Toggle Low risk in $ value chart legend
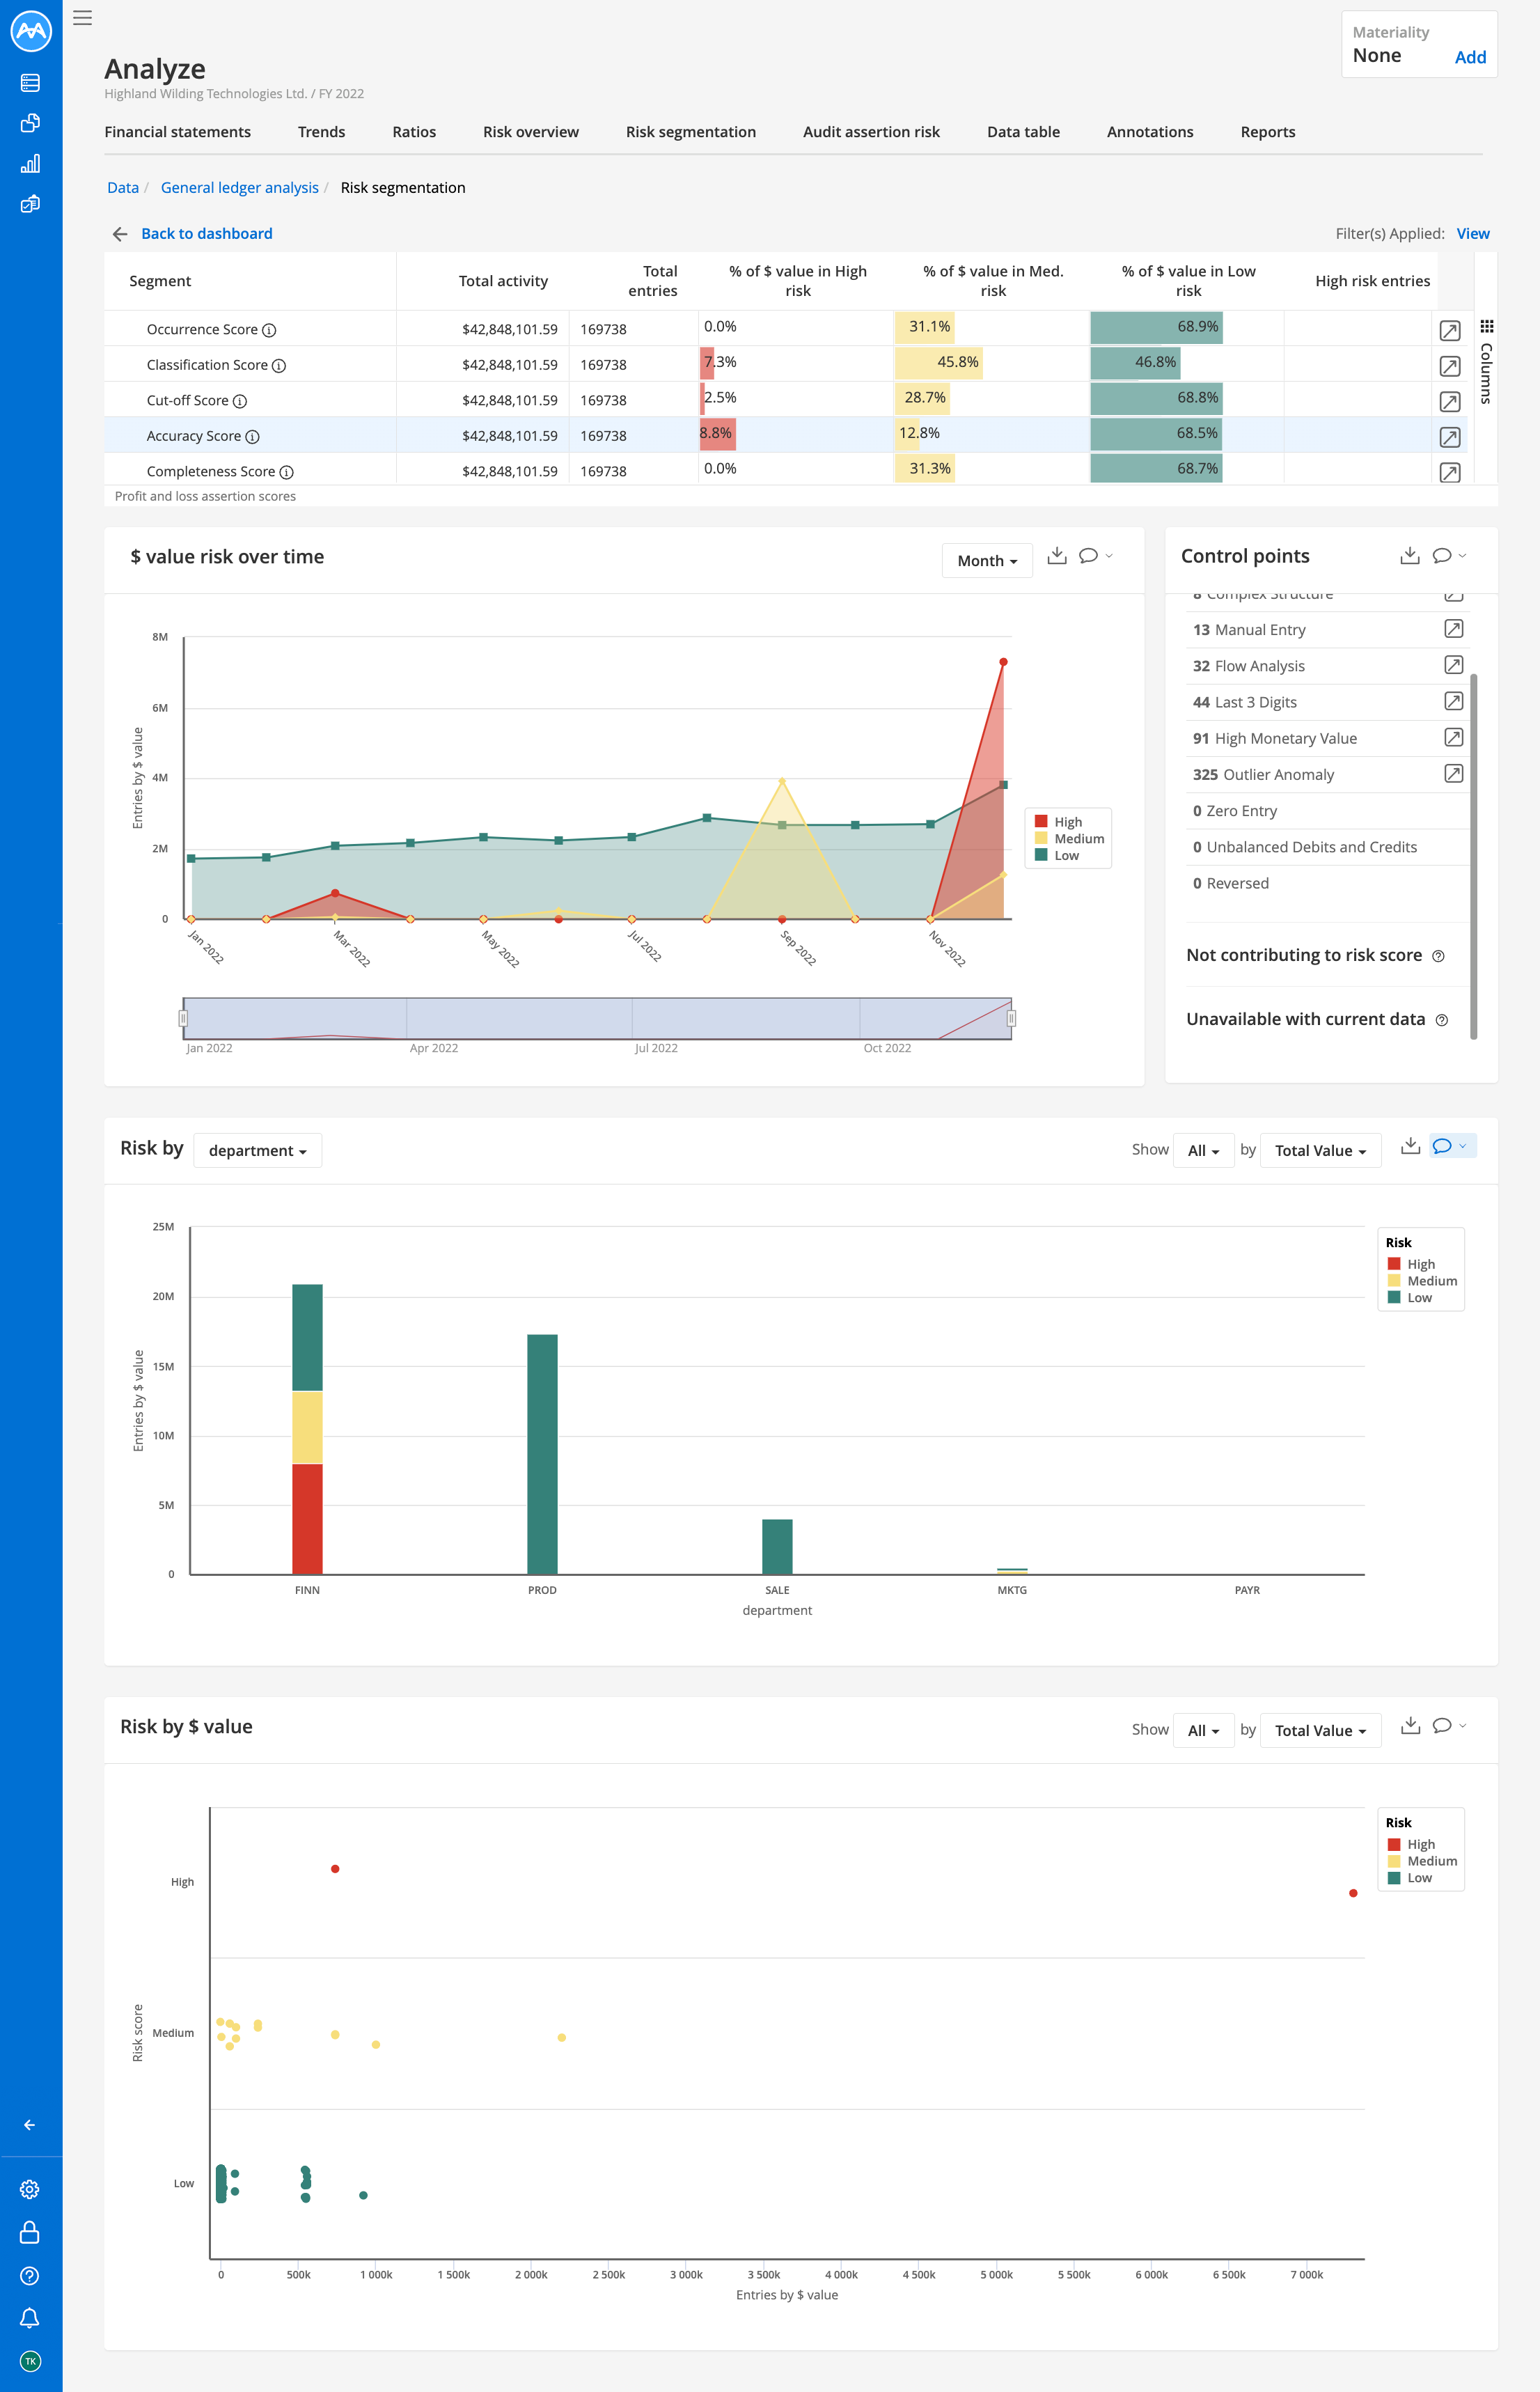Viewport: 1540px width, 2392px height. click(1410, 1878)
